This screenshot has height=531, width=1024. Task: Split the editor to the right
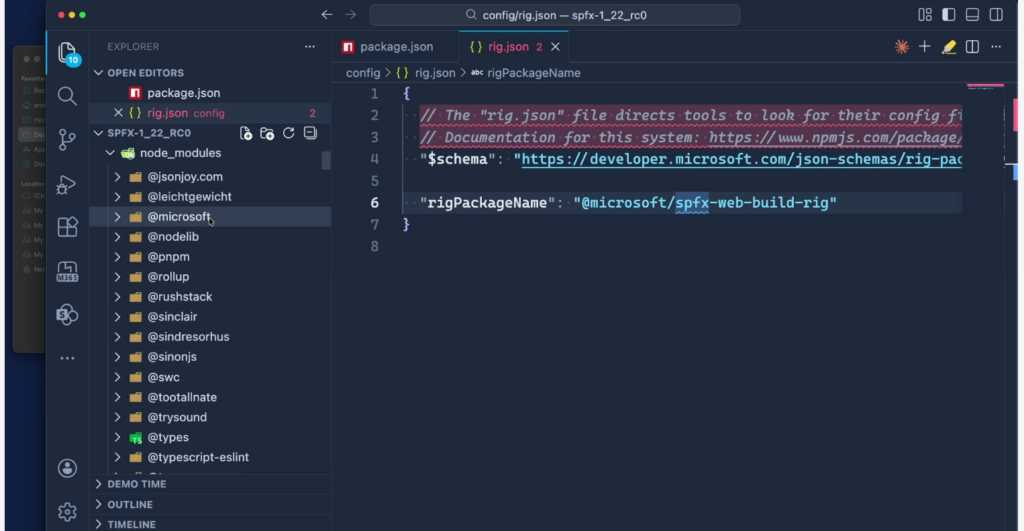[971, 47]
